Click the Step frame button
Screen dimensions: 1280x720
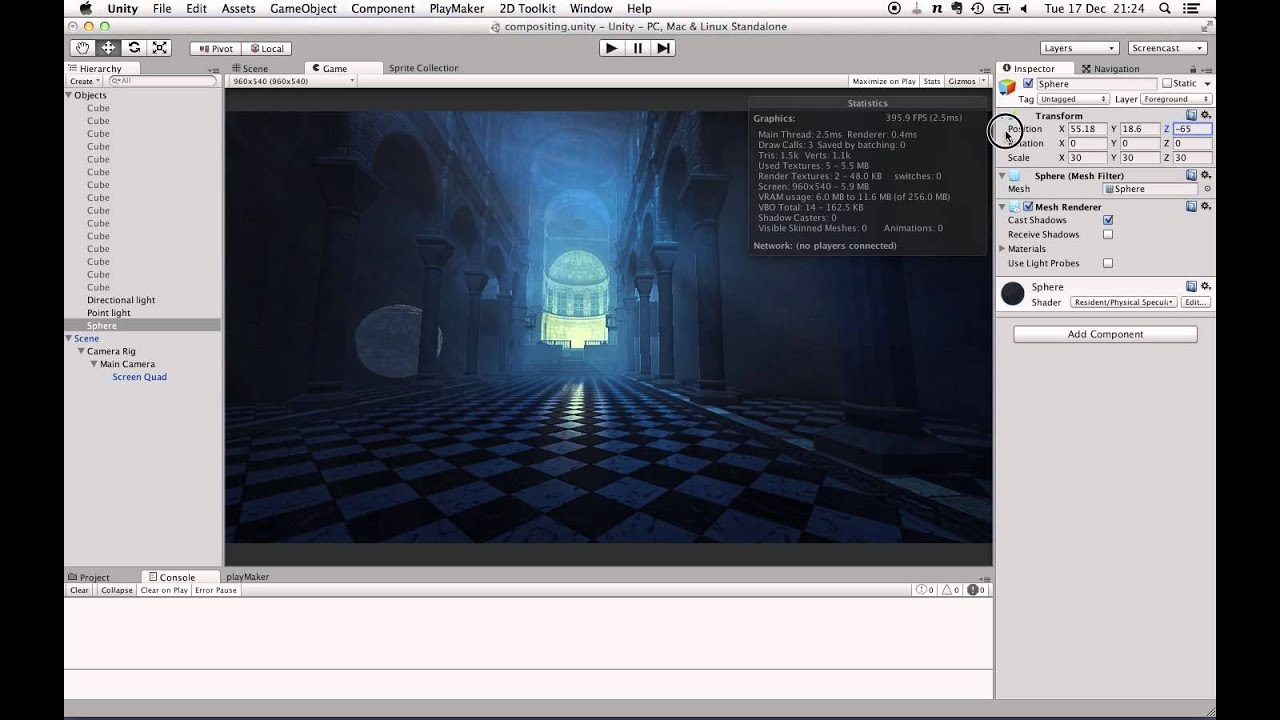click(x=662, y=48)
